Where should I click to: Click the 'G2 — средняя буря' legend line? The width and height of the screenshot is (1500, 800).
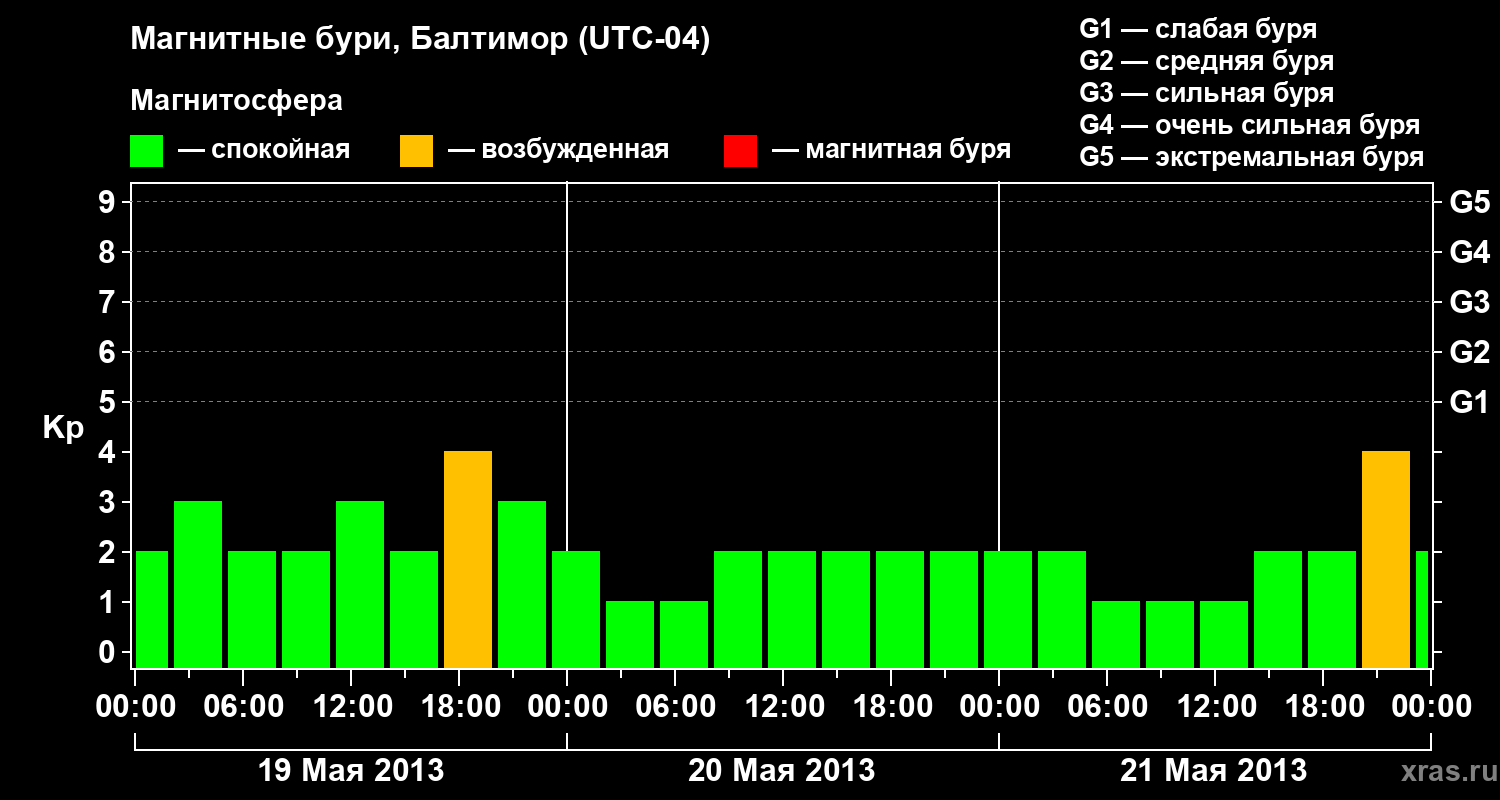pyautogui.click(x=1207, y=61)
